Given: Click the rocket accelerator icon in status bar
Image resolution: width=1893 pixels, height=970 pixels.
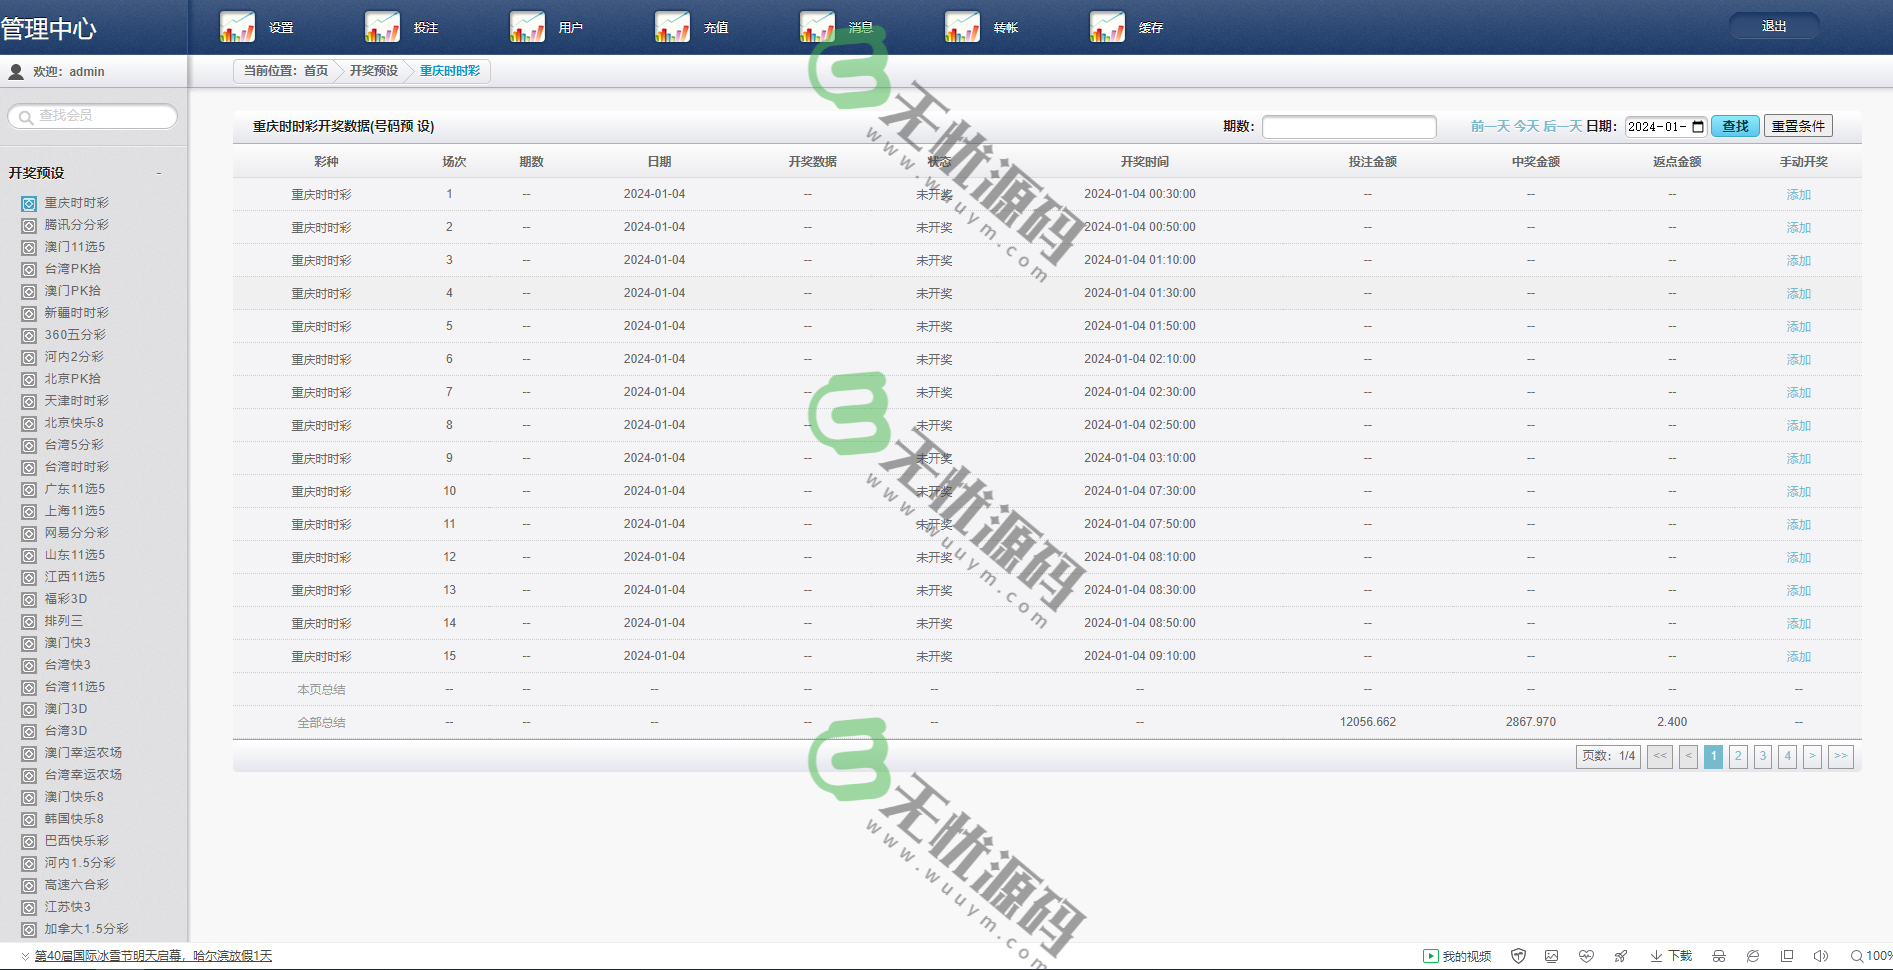Looking at the screenshot, I should [x=1621, y=956].
